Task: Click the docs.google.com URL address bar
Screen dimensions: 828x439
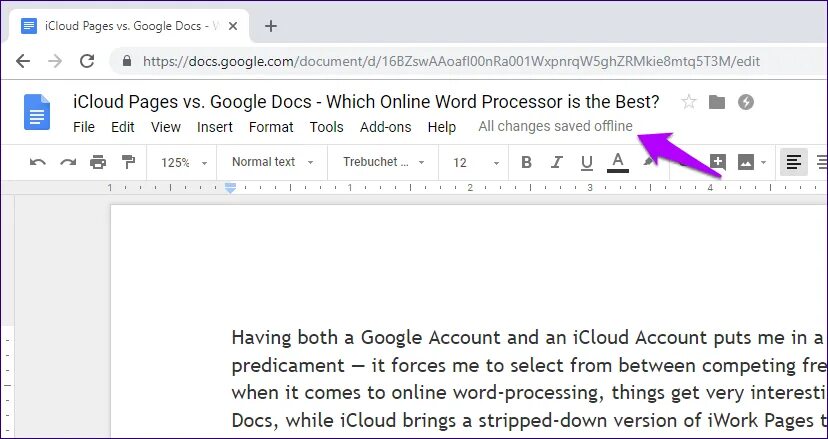Action: tap(451, 62)
